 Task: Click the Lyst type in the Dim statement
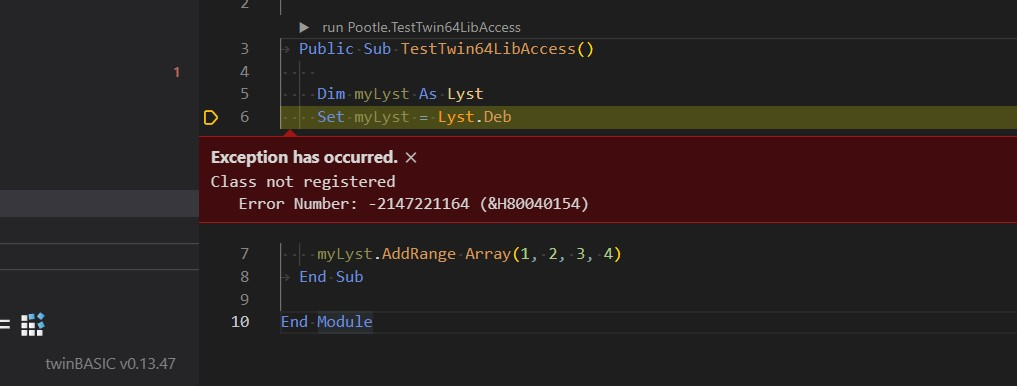[465, 94]
